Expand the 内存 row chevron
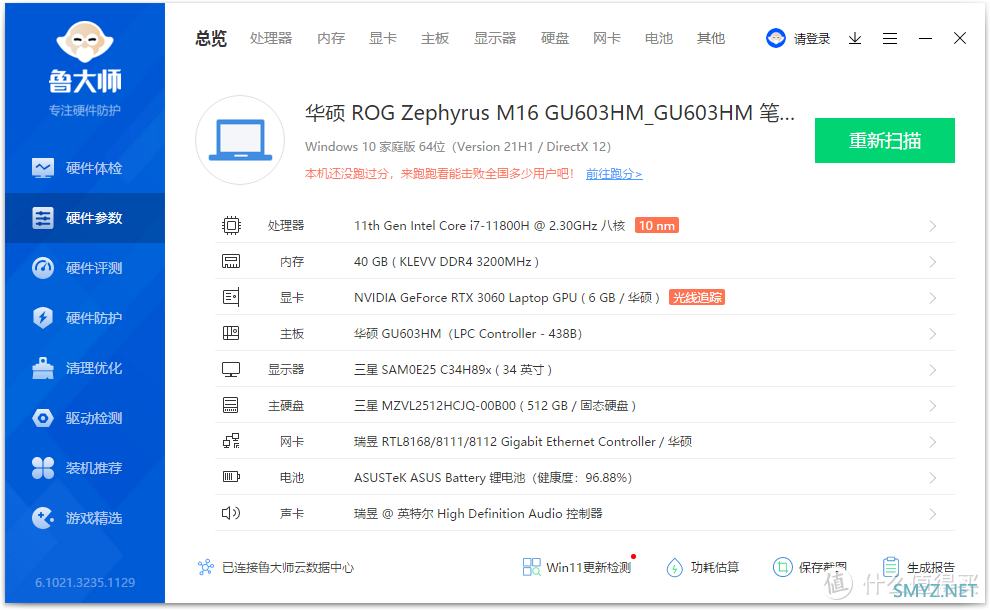990x610 pixels. pos(933,262)
